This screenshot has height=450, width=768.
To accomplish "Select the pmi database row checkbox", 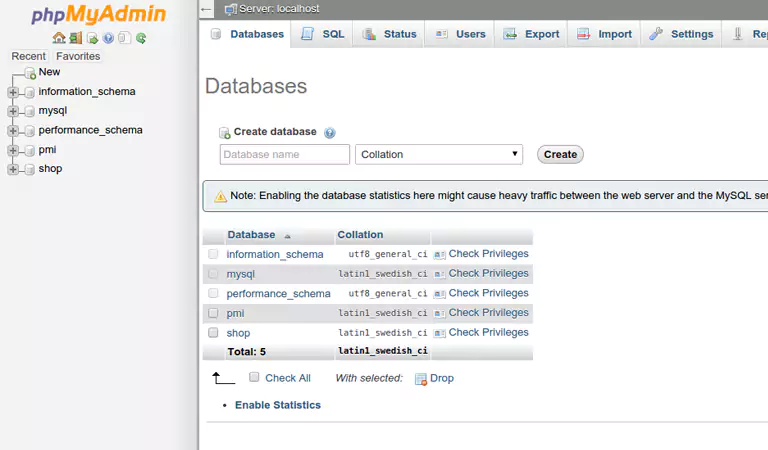I will (x=213, y=313).
